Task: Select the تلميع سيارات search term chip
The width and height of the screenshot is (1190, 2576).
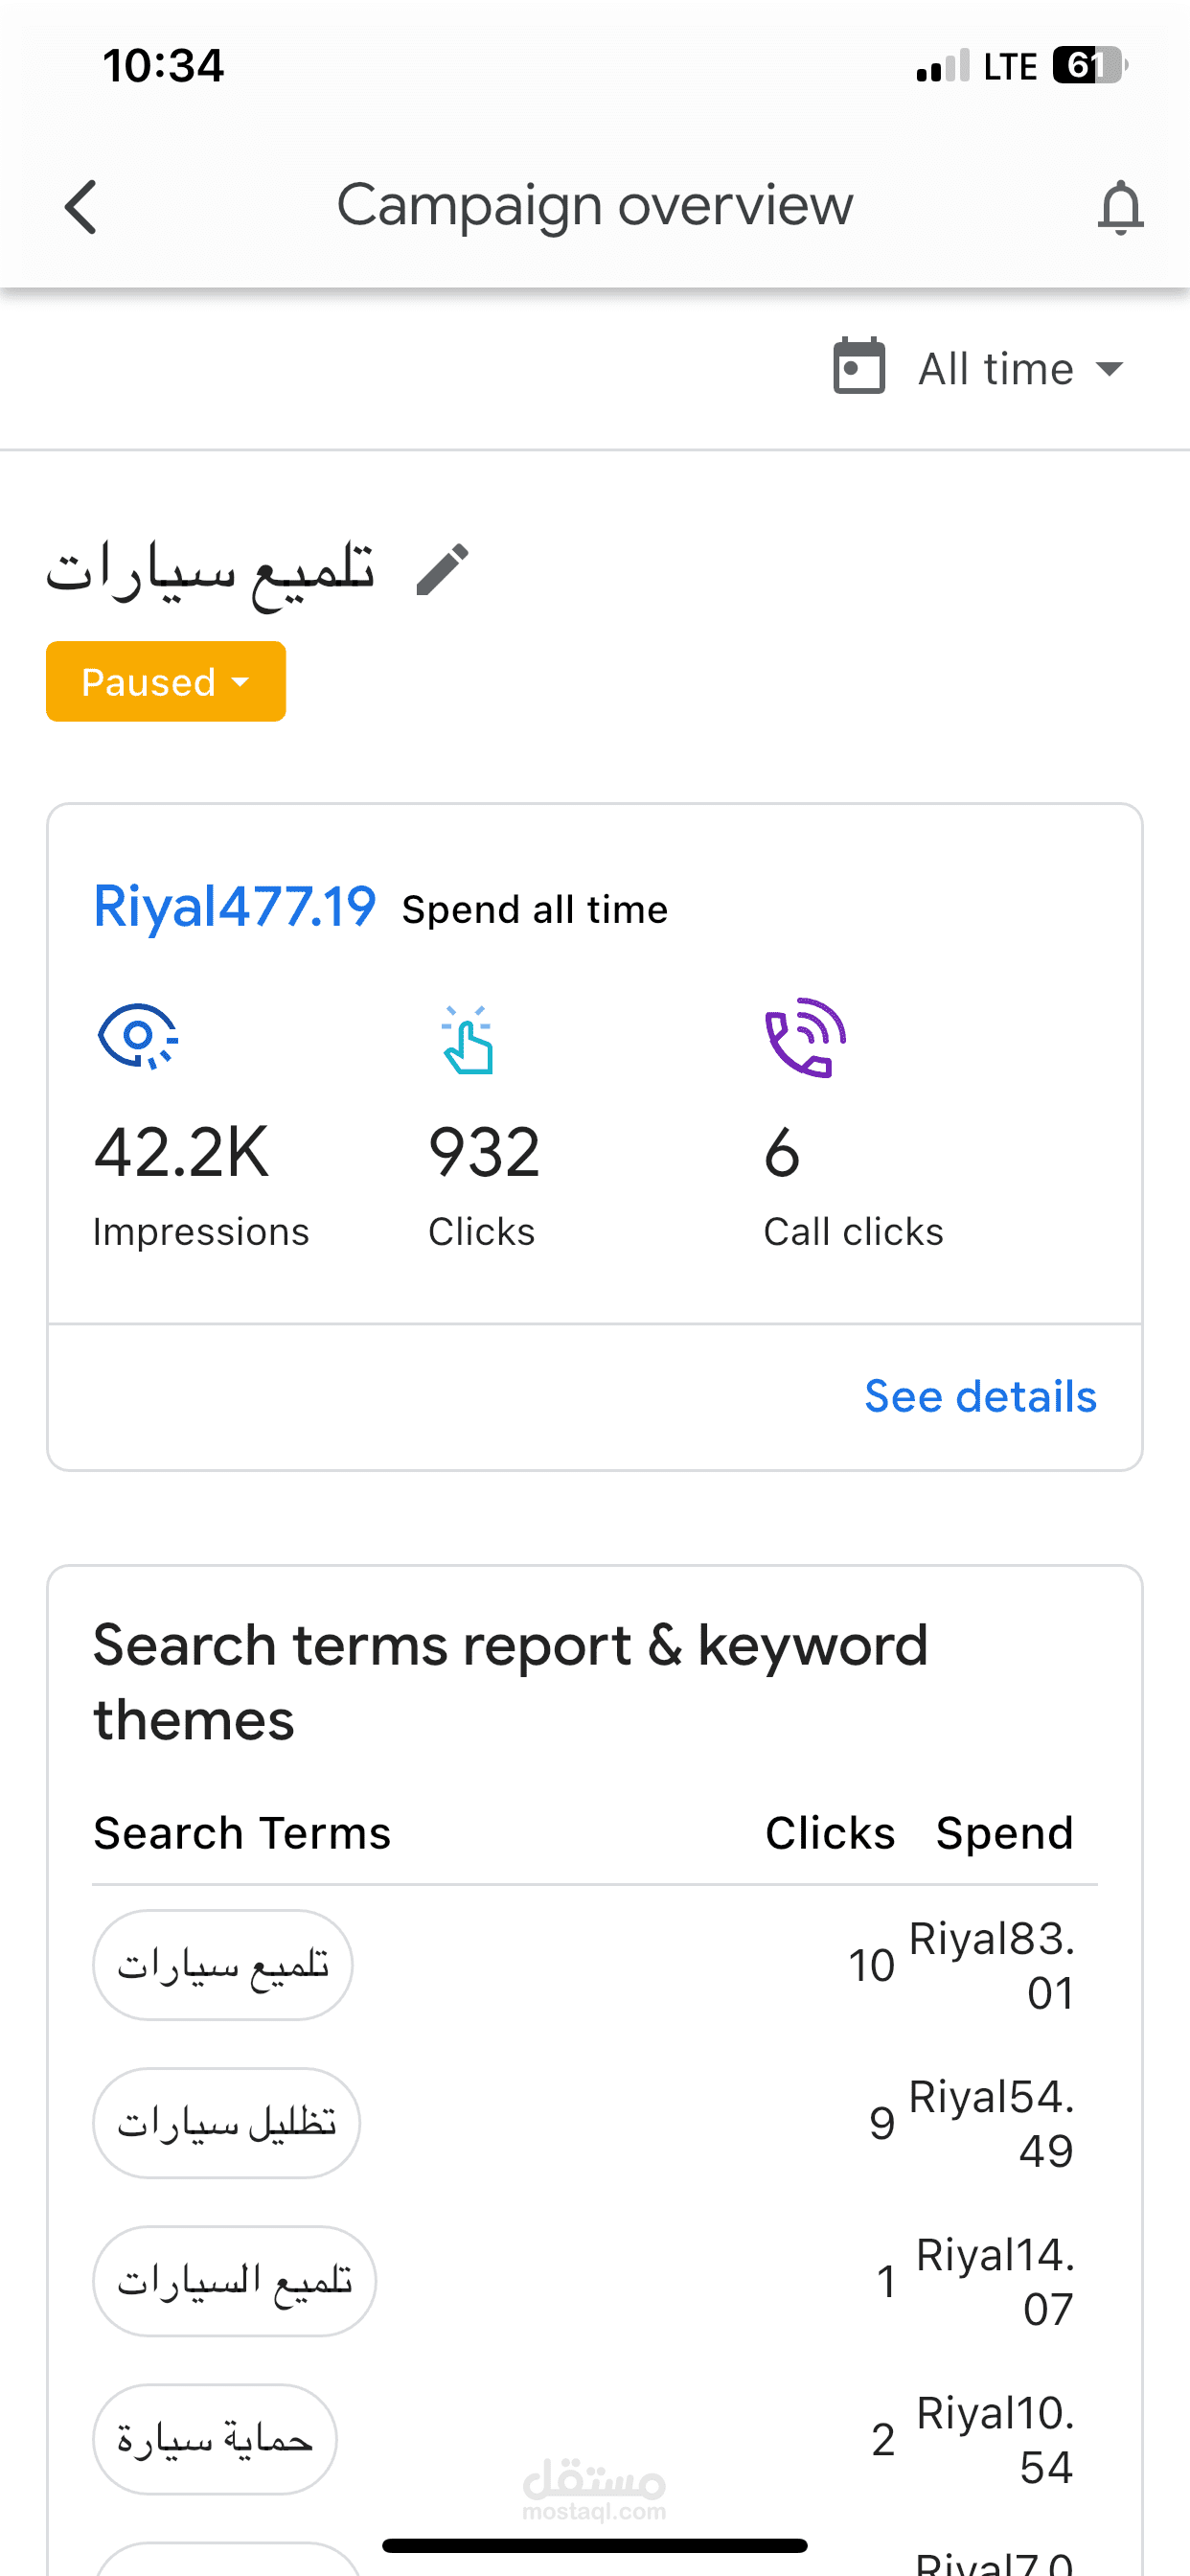Action: [x=223, y=1965]
